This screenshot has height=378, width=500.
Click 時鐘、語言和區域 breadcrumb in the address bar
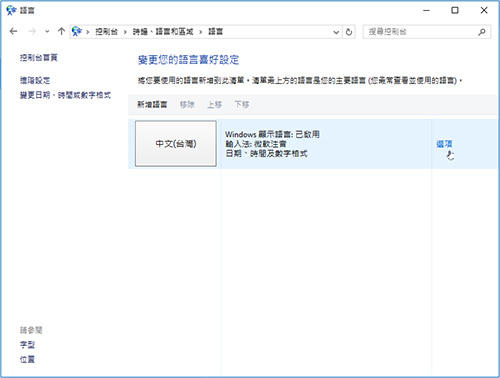[163, 32]
